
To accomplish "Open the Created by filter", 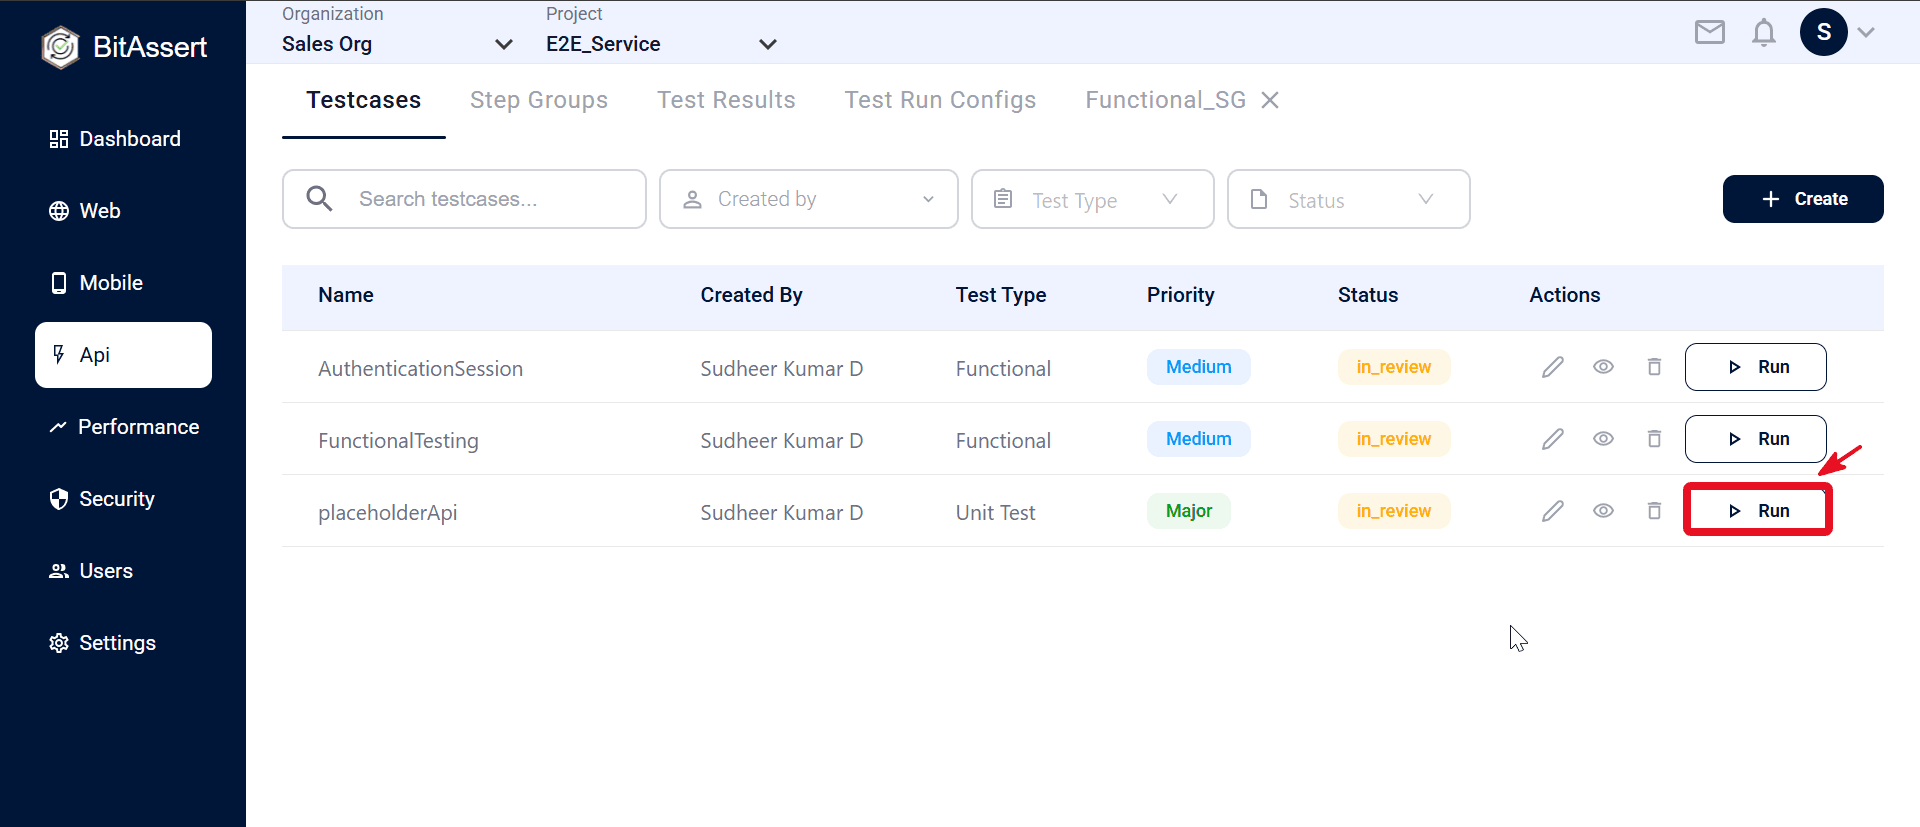I will (x=809, y=199).
